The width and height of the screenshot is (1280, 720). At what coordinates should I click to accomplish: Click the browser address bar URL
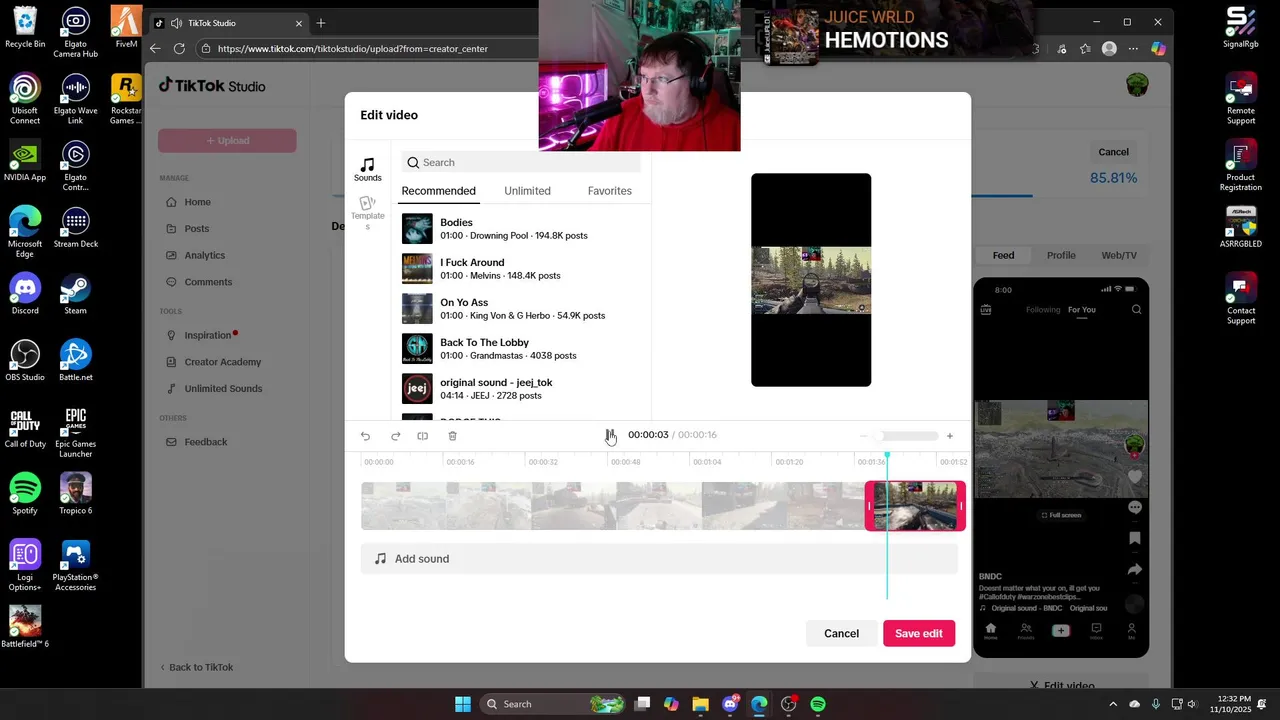click(352, 48)
